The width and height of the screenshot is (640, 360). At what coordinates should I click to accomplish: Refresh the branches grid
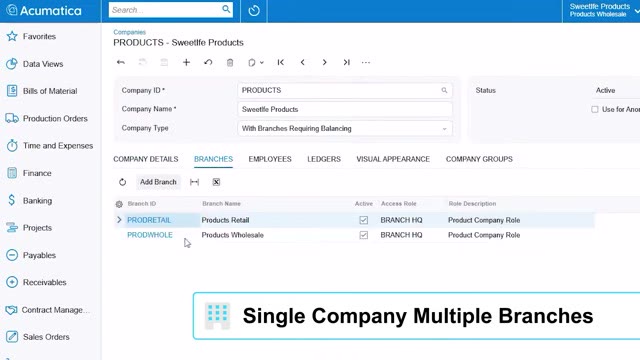[122, 182]
